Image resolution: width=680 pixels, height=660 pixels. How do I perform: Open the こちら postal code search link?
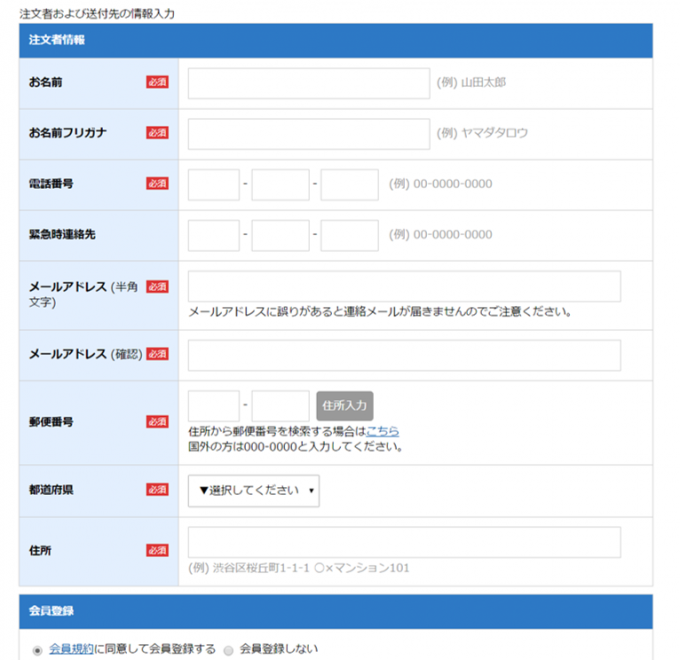(382, 431)
